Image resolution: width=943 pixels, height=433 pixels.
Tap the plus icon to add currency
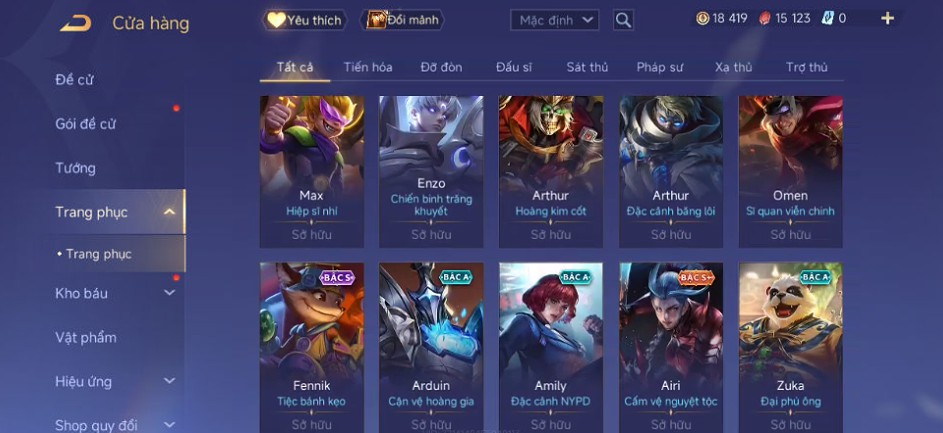click(x=888, y=19)
